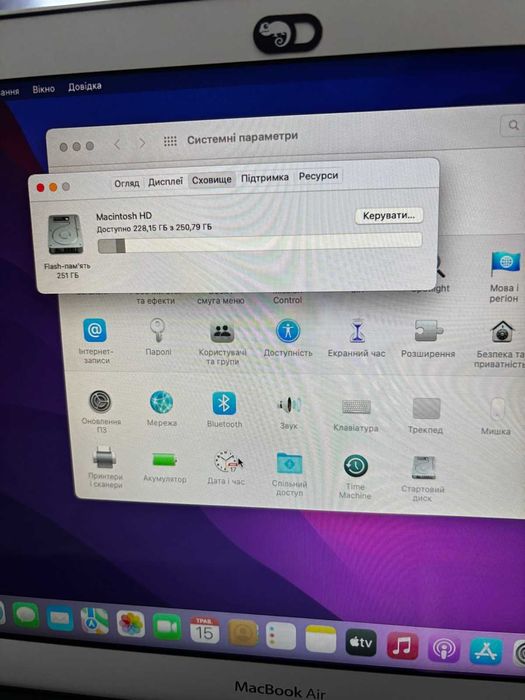Open Podcasts from the Dock
Viewport: 525px width, 700px height.
click(x=444, y=649)
